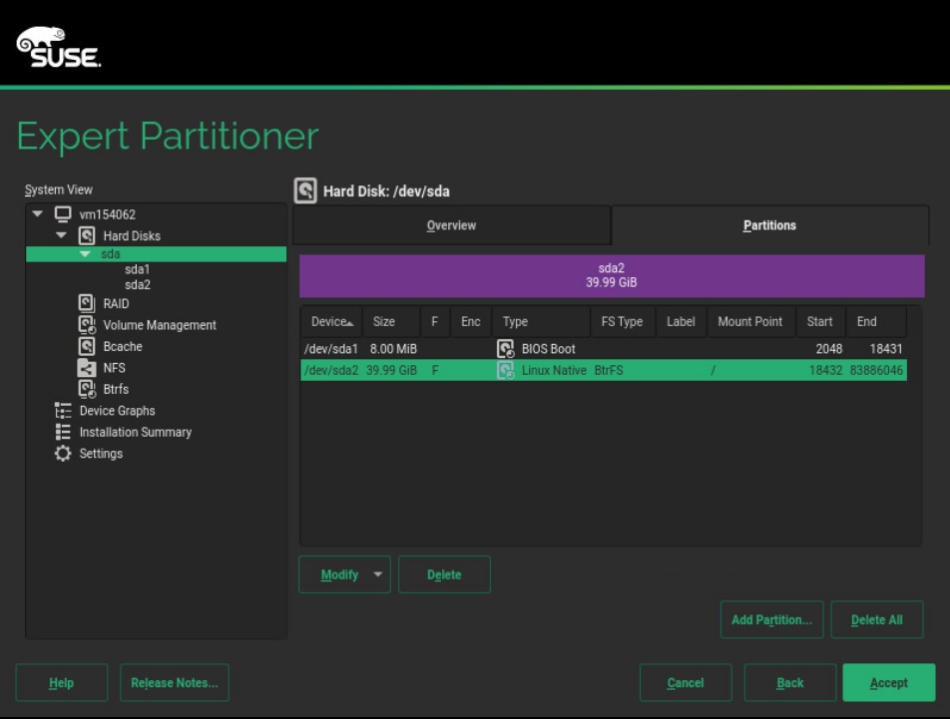Click the Btrfs icon in sidebar

(x=87, y=389)
